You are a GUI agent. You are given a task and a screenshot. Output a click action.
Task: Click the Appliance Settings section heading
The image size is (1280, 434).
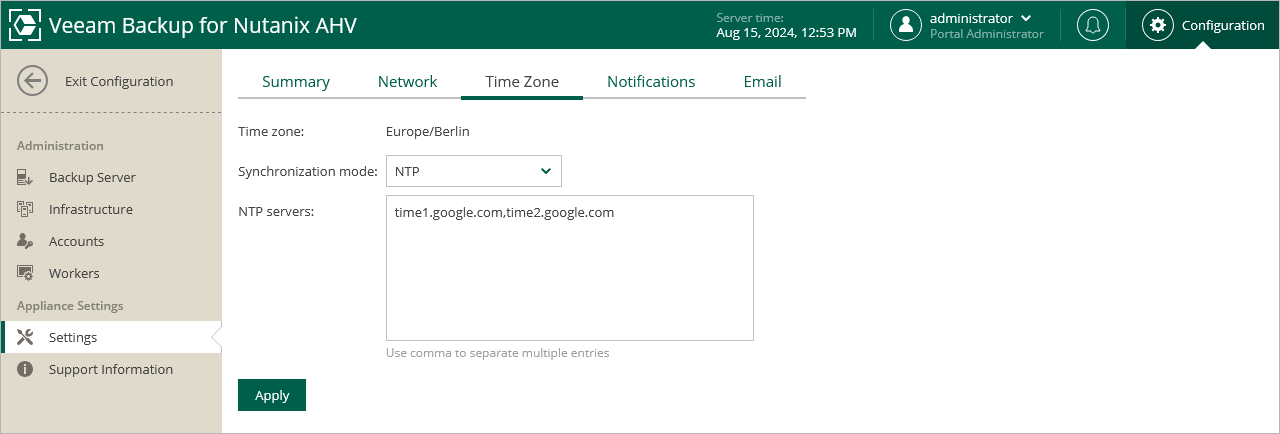pyautogui.click(x=70, y=306)
